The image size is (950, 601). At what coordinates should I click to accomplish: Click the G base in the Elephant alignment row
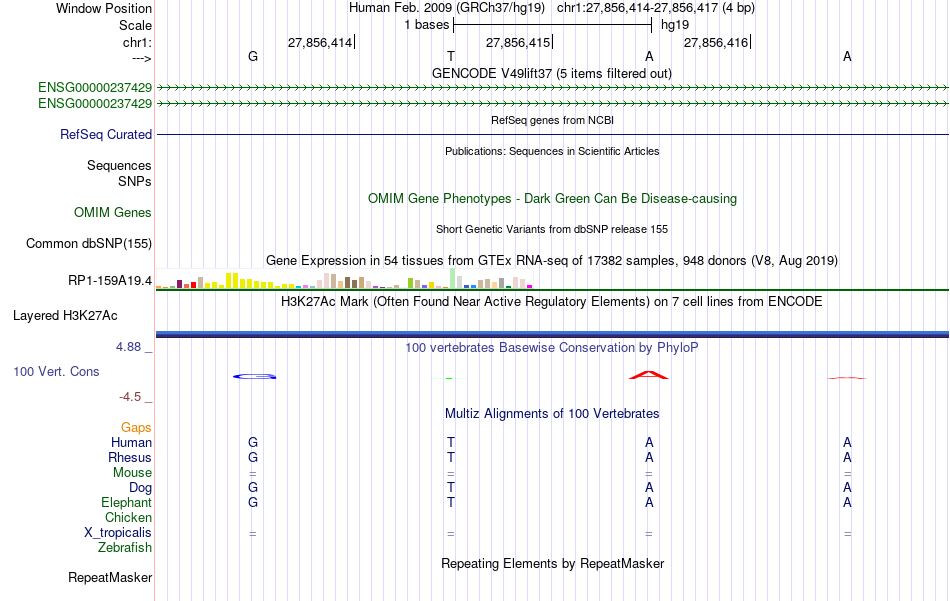point(253,503)
